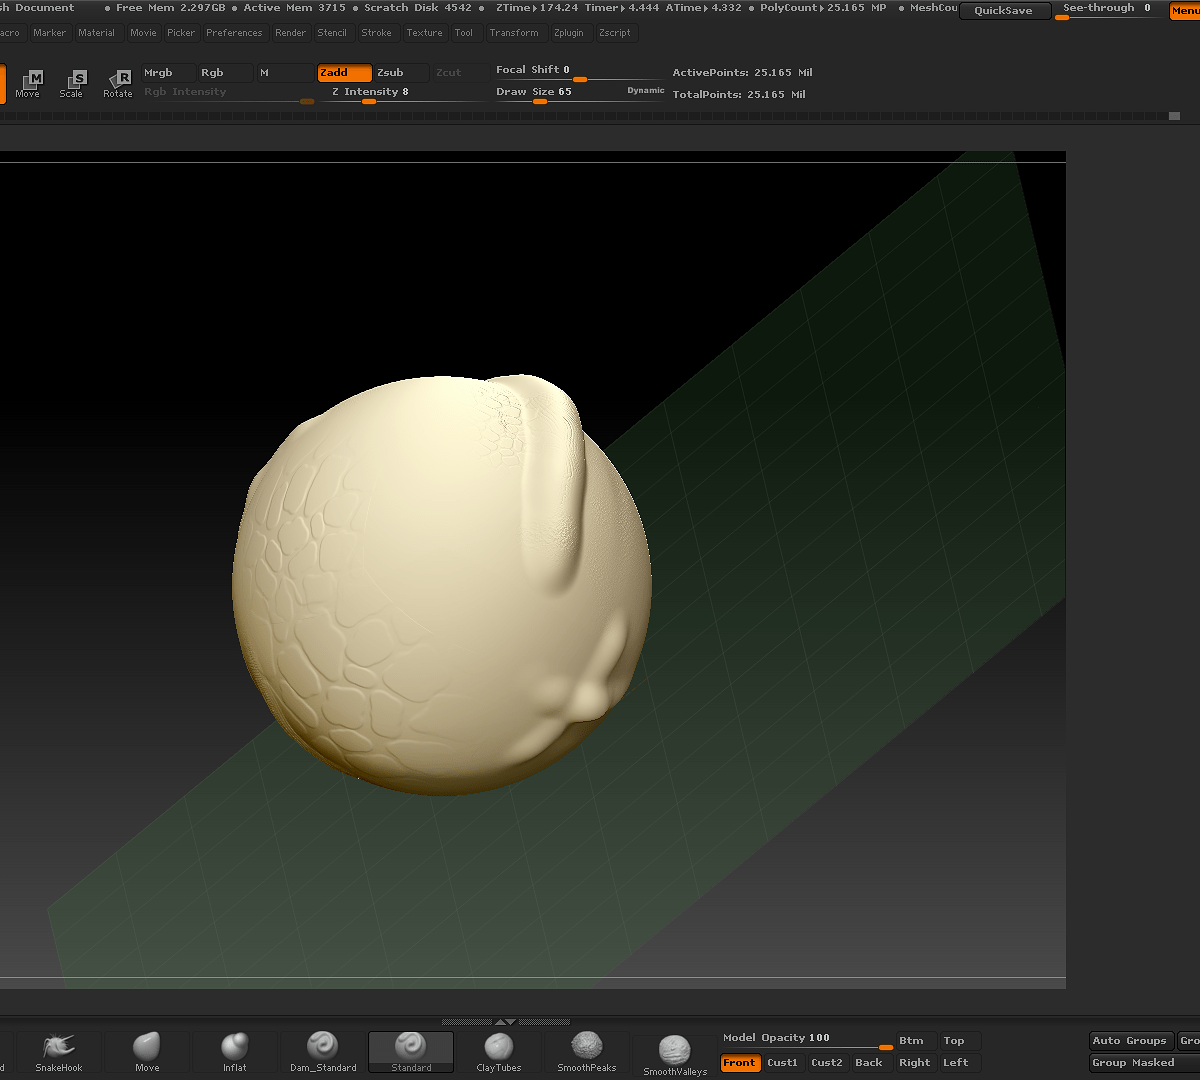Click the ATime status readout
The width and height of the screenshot is (1200, 1080).
click(x=704, y=8)
